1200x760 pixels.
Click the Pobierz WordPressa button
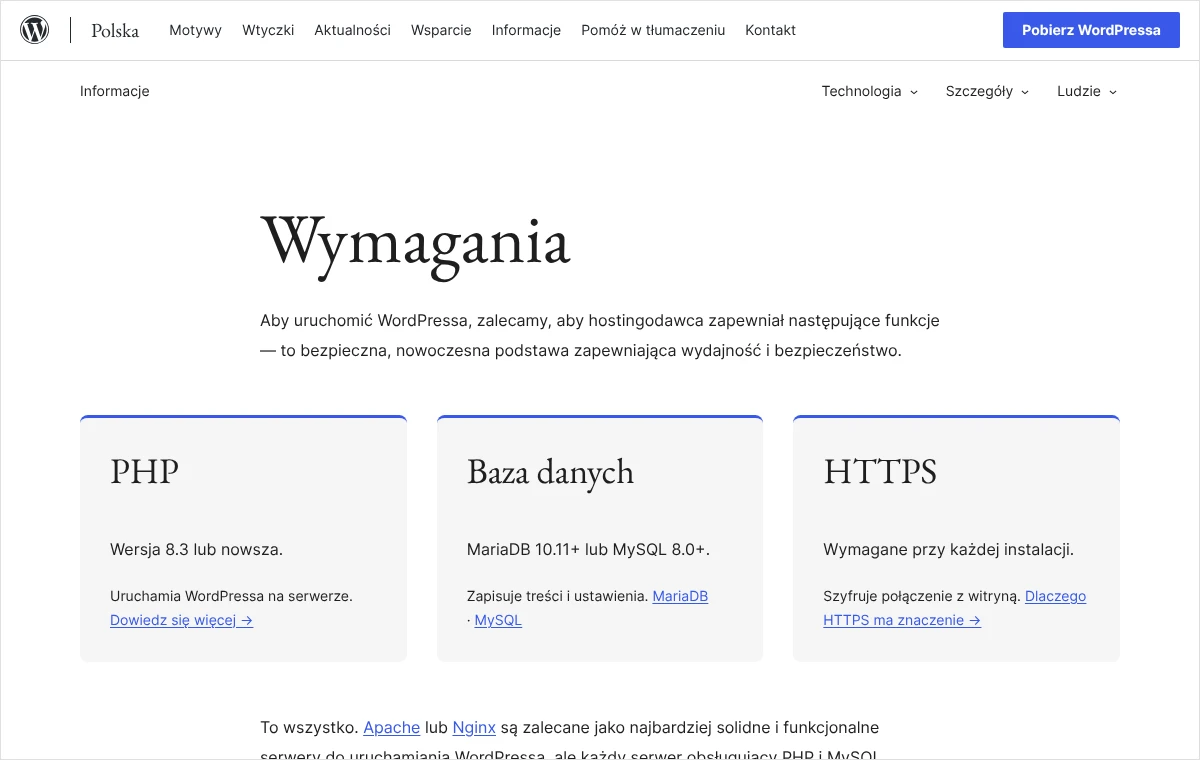(1091, 30)
